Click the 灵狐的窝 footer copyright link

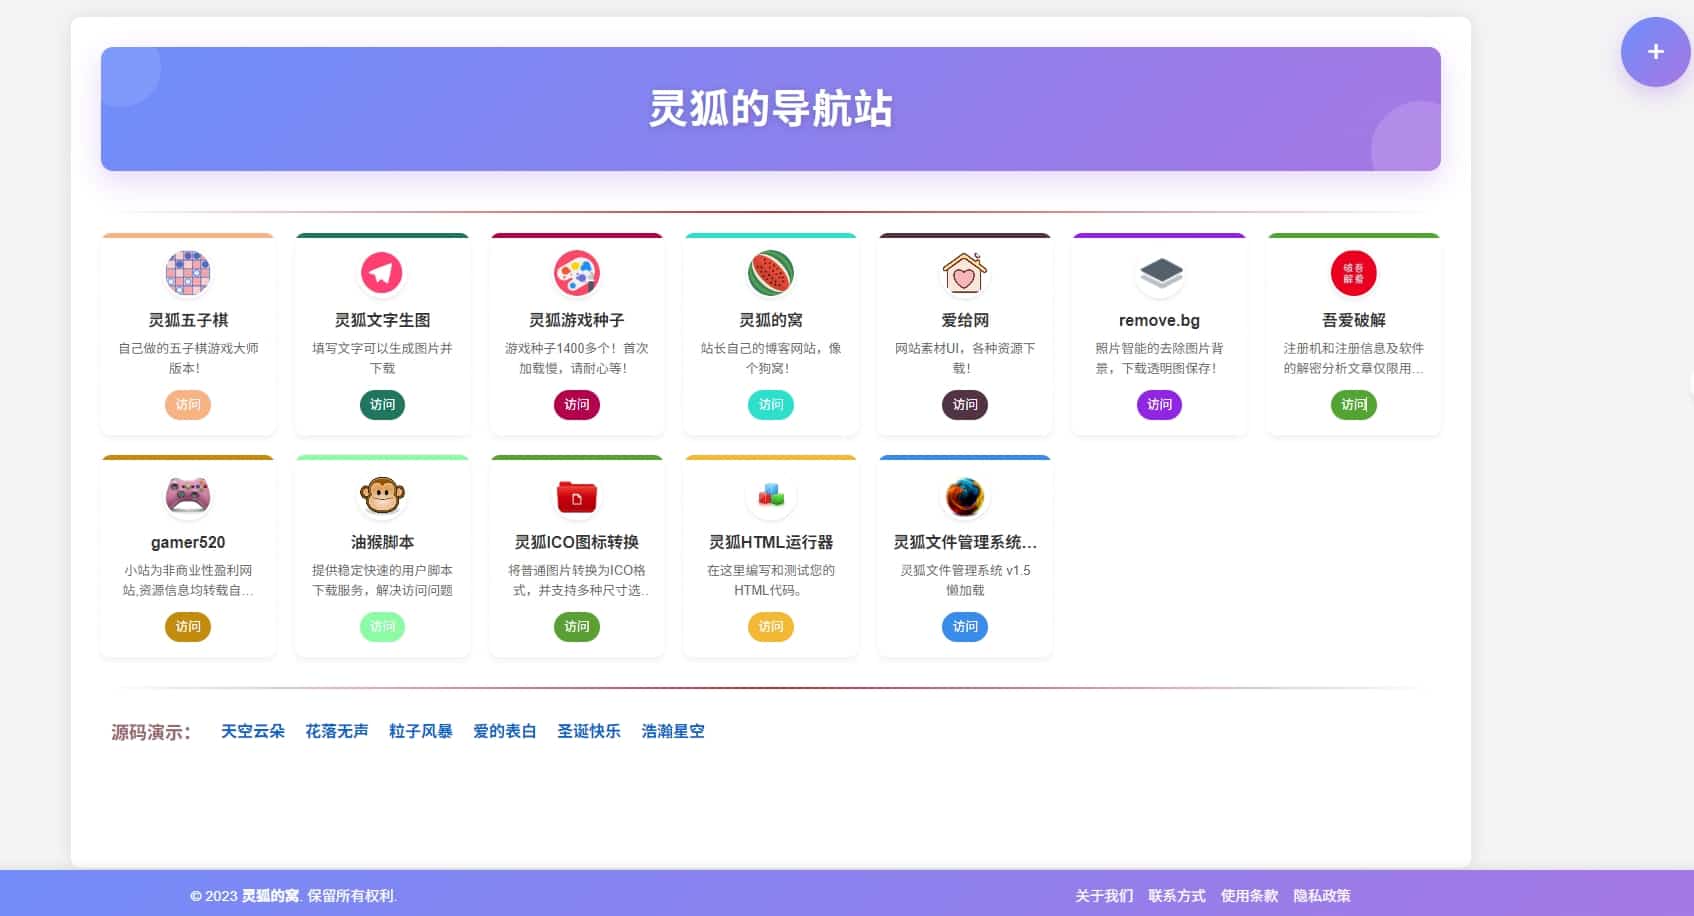[x=270, y=896]
